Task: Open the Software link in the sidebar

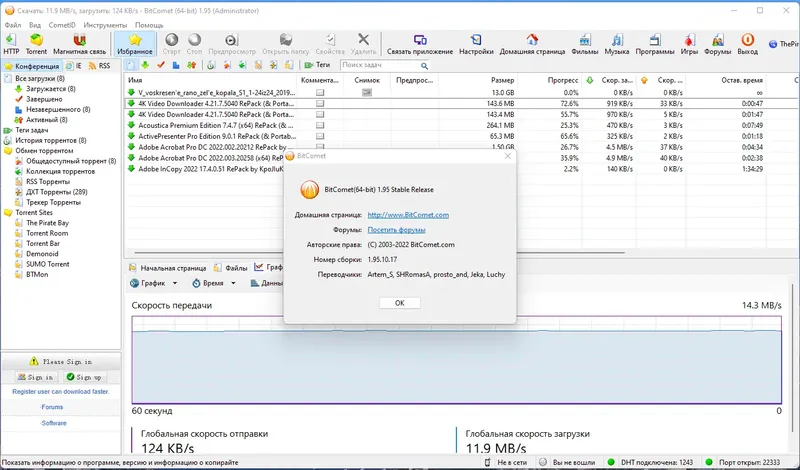Action: click(x=54, y=423)
